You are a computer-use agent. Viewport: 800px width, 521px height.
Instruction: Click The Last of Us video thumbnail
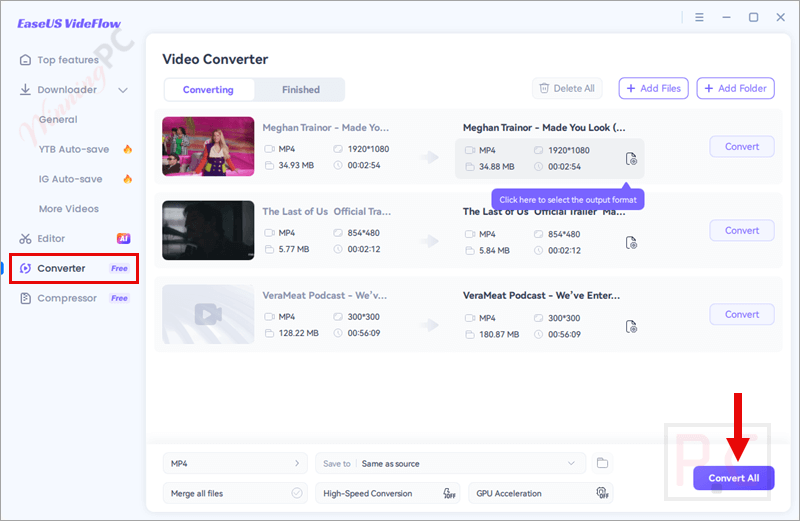click(x=208, y=230)
